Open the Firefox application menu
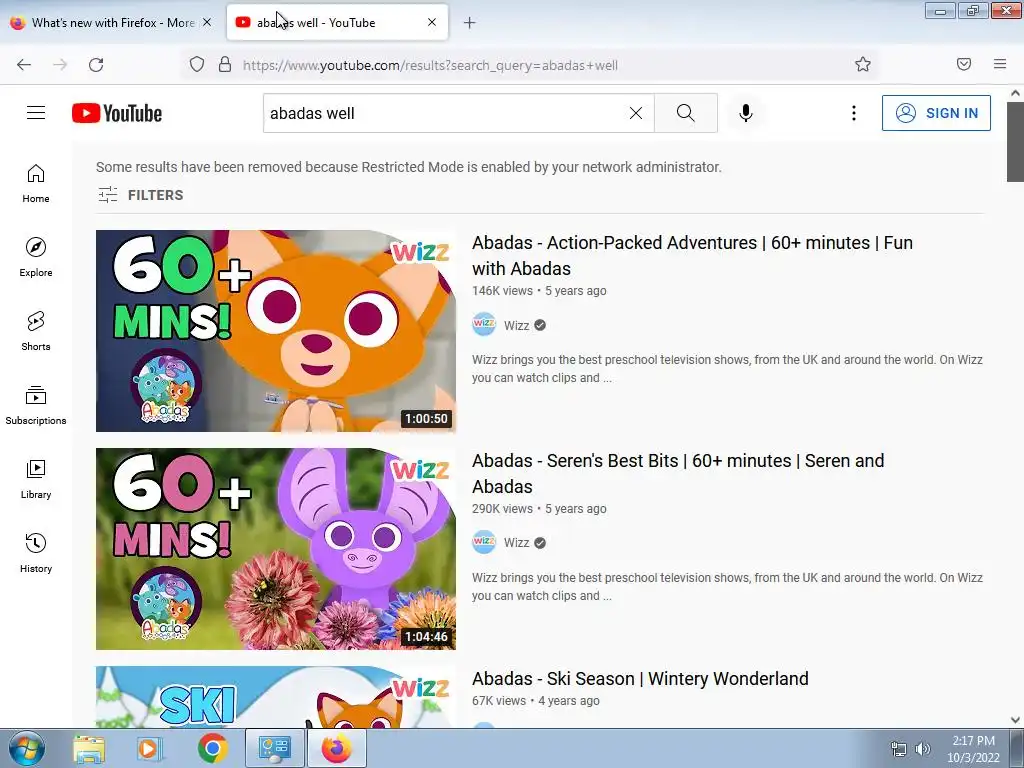 point(1000,64)
